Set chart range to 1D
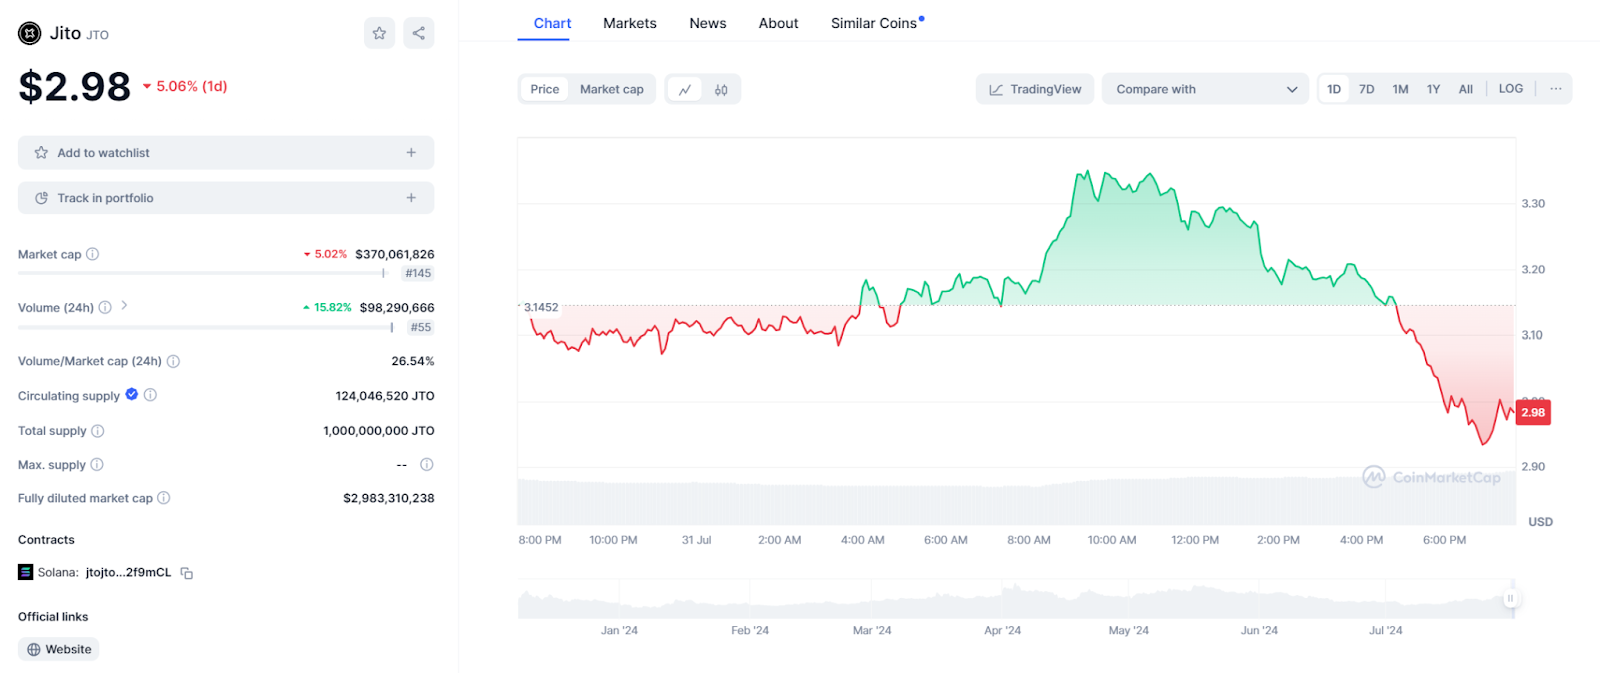This screenshot has width=1600, height=673. 1334,89
